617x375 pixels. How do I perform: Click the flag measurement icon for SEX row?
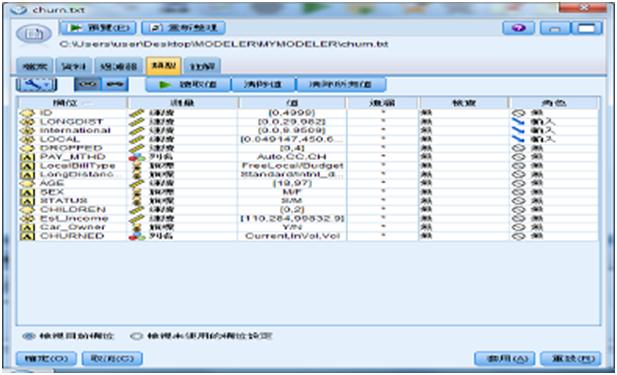(137, 192)
